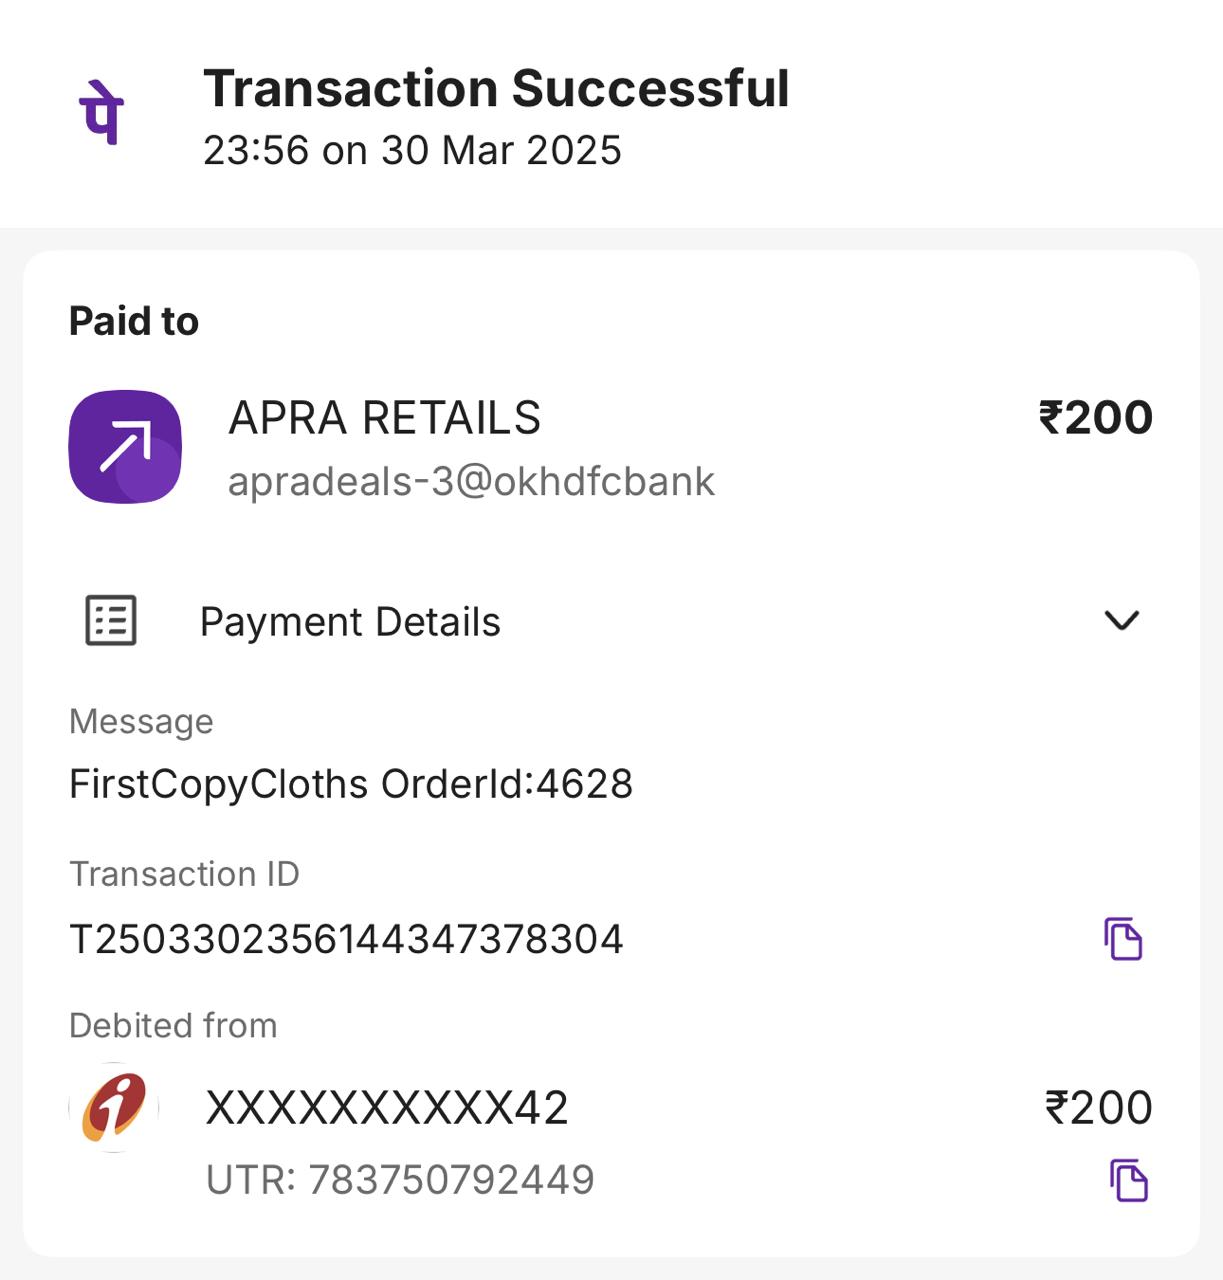
Task: Collapse the Payment Details chevron
Action: 1122,621
